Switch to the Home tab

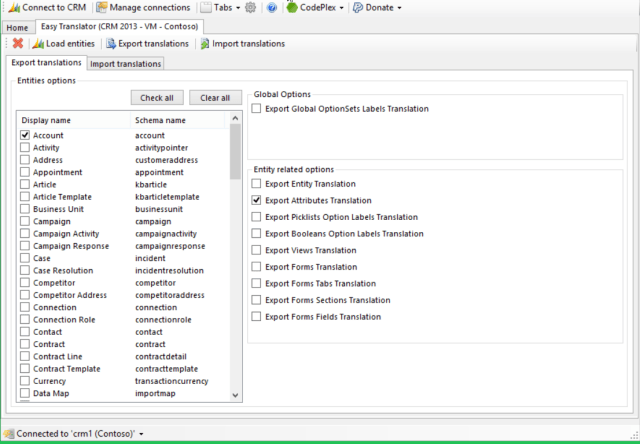click(x=17, y=27)
